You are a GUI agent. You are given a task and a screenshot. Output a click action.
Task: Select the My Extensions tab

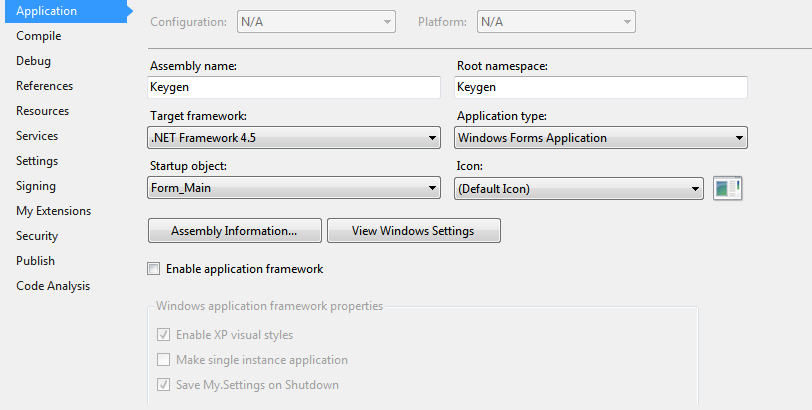(53, 211)
